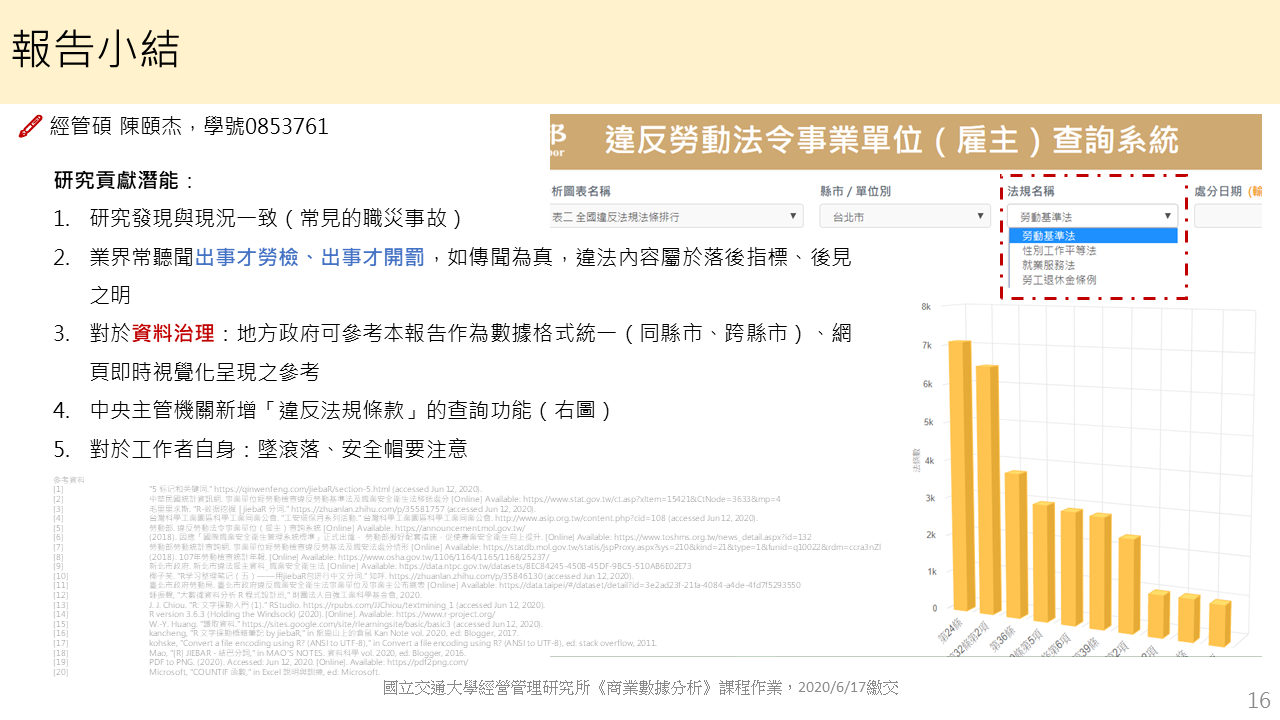Open the chart name dropdown 全國違反法規法條排行
This screenshot has height=720, width=1280.
pos(676,216)
